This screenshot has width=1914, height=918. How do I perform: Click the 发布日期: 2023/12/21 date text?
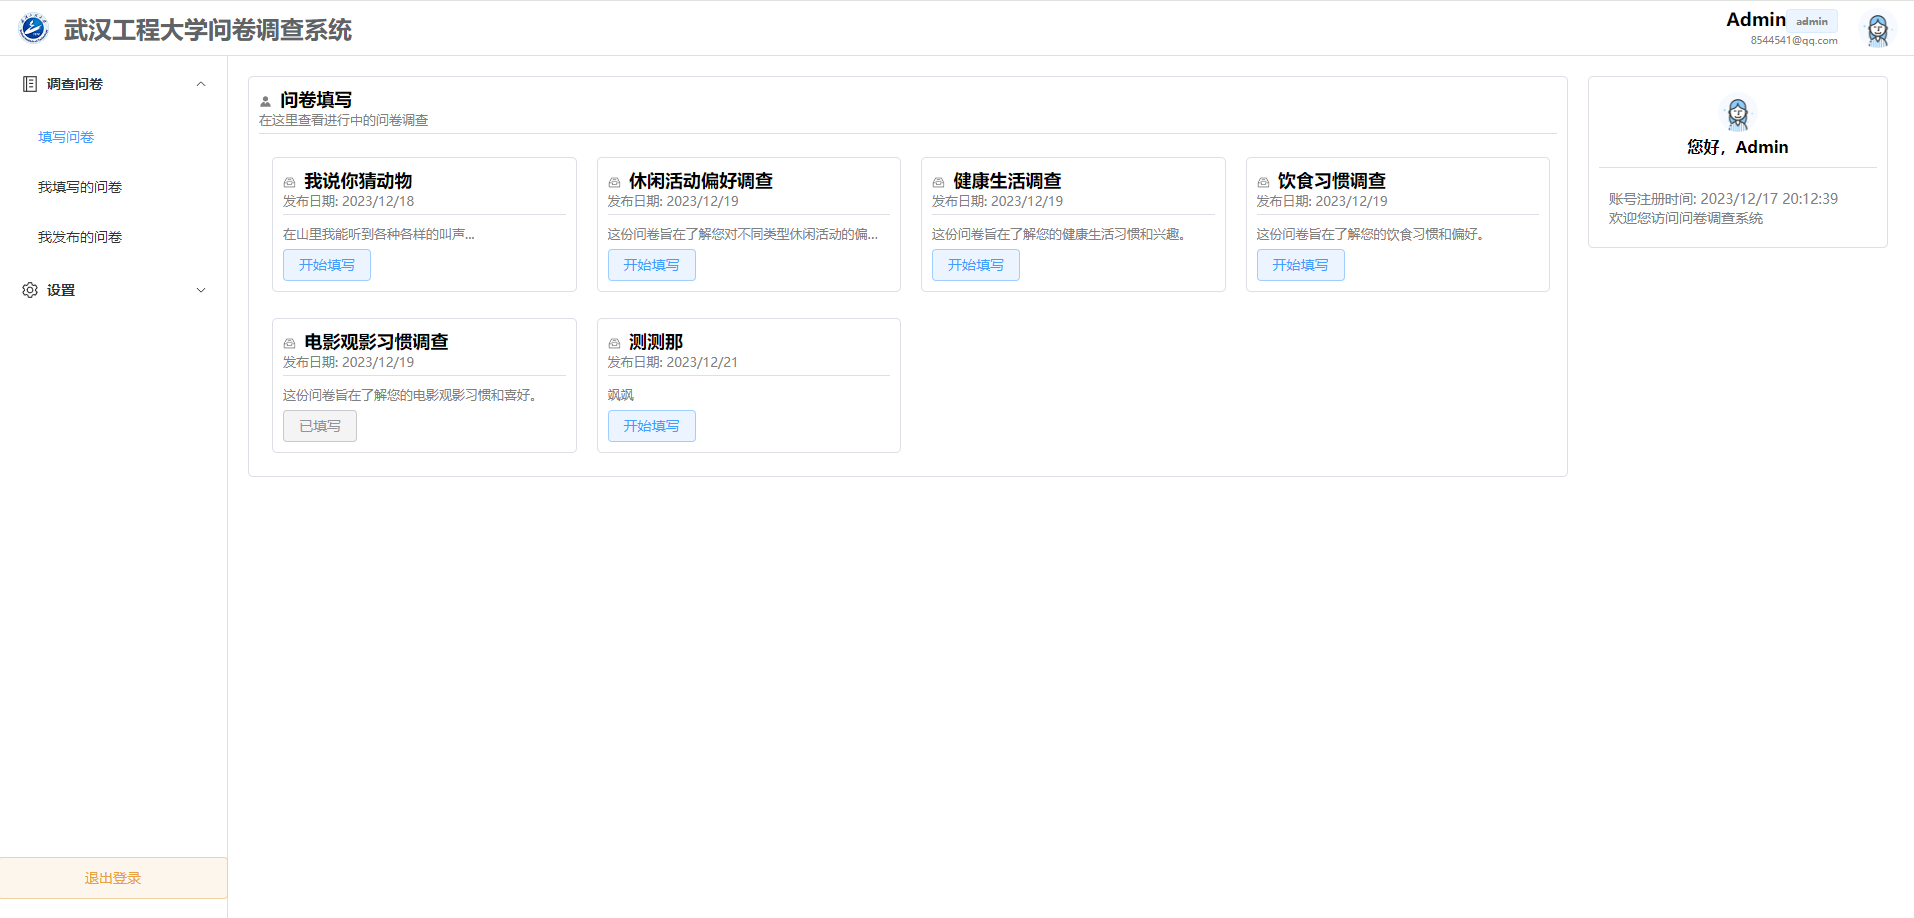pyautogui.click(x=673, y=362)
